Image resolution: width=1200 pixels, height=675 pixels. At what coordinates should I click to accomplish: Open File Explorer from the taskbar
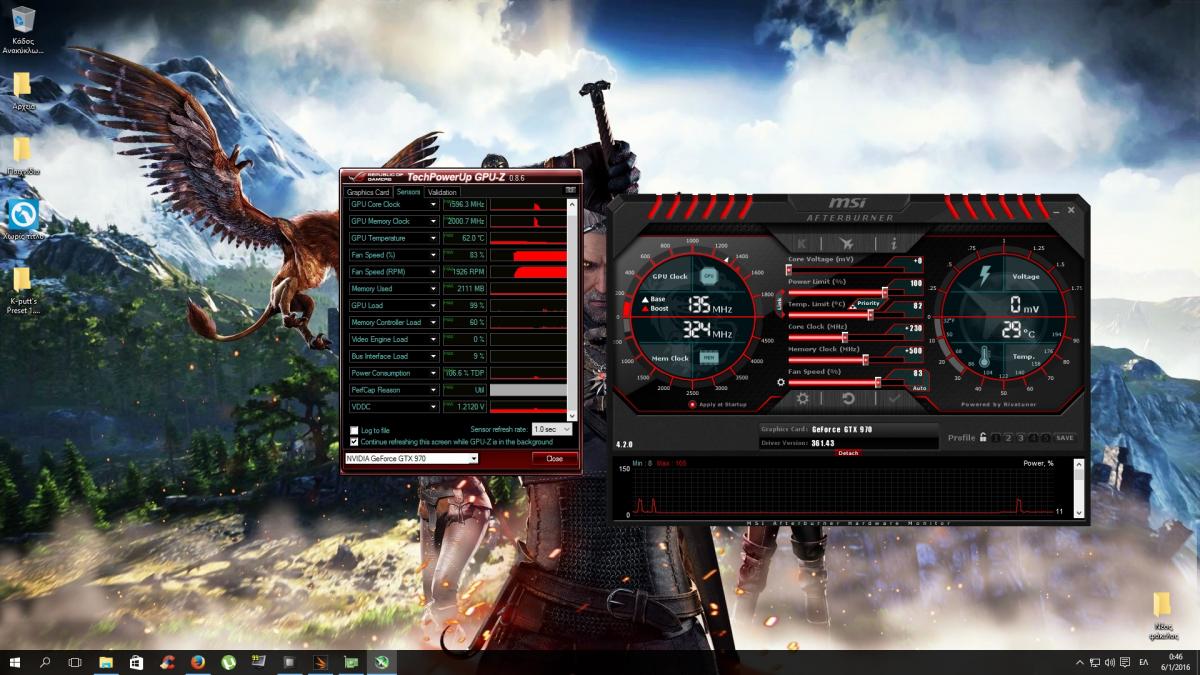106,662
